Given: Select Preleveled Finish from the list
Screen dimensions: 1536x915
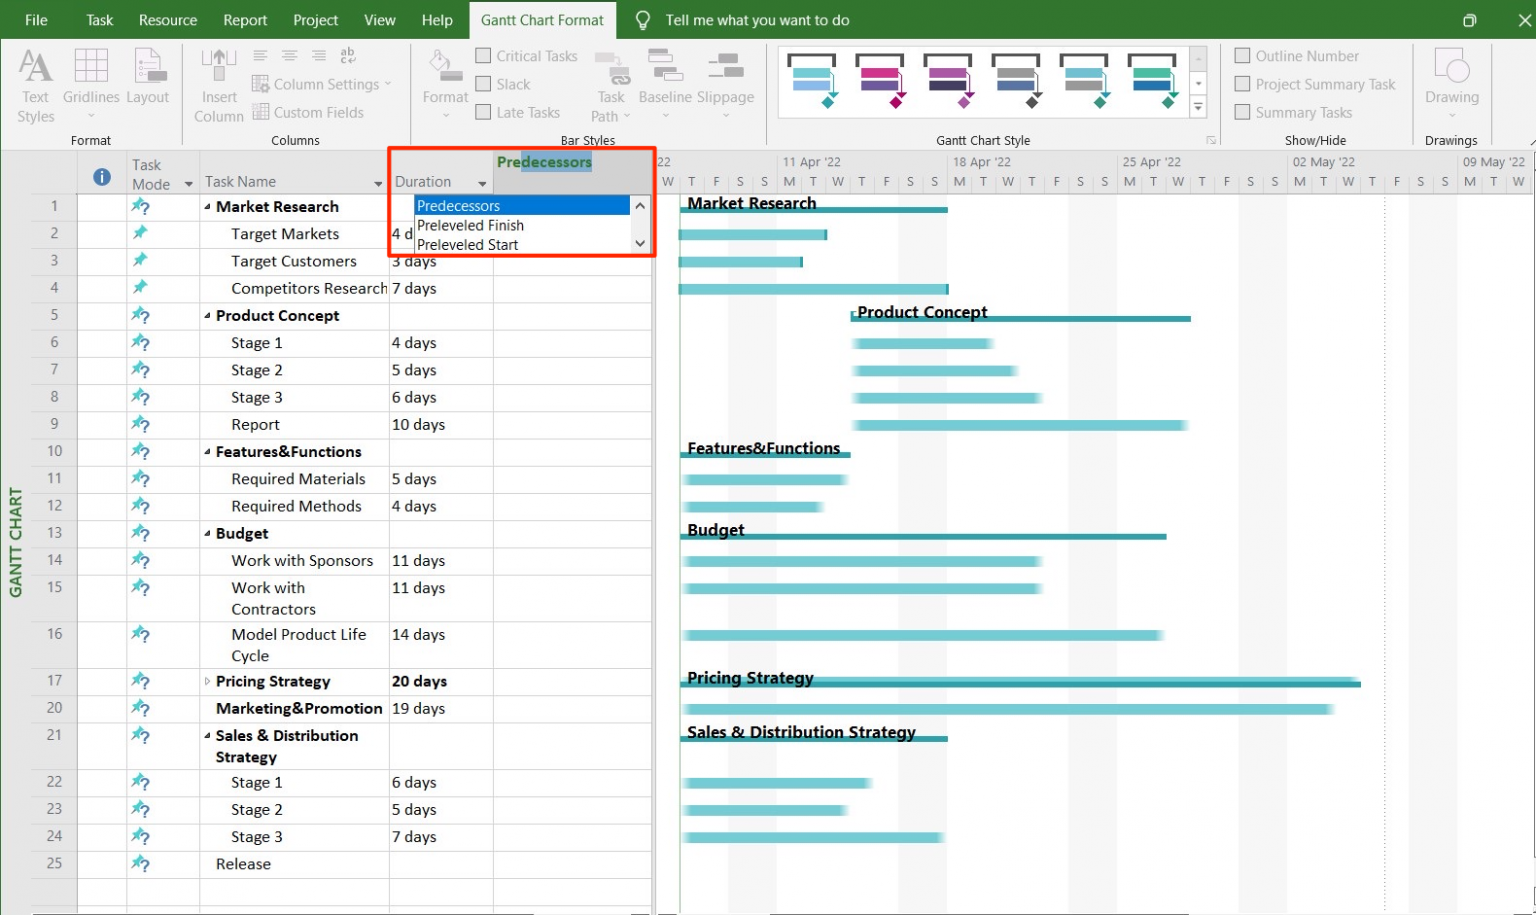Looking at the screenshot, I should [x=471, y=225].
